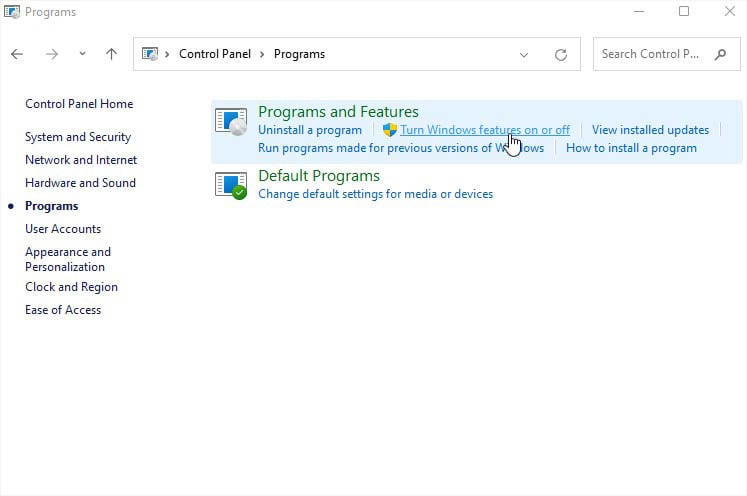Click the Back arrow navigation button
Viewport: 747px width, 496px height.
click(17, 54)
